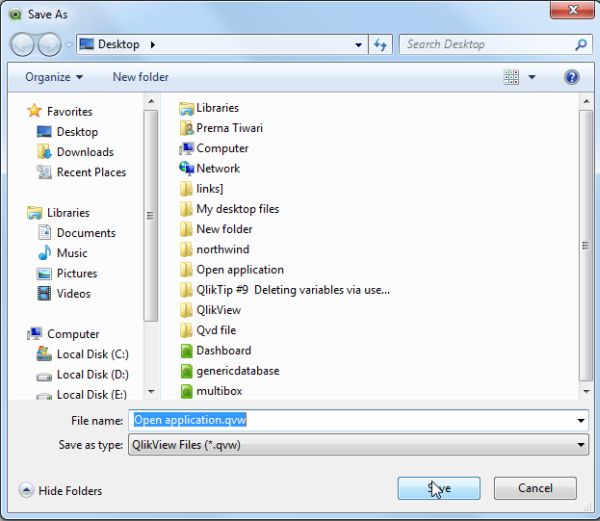Screen dimensions: 600x521
Task: Click the Prerna Tiwari user folder icon
Action: pos(186,128)
